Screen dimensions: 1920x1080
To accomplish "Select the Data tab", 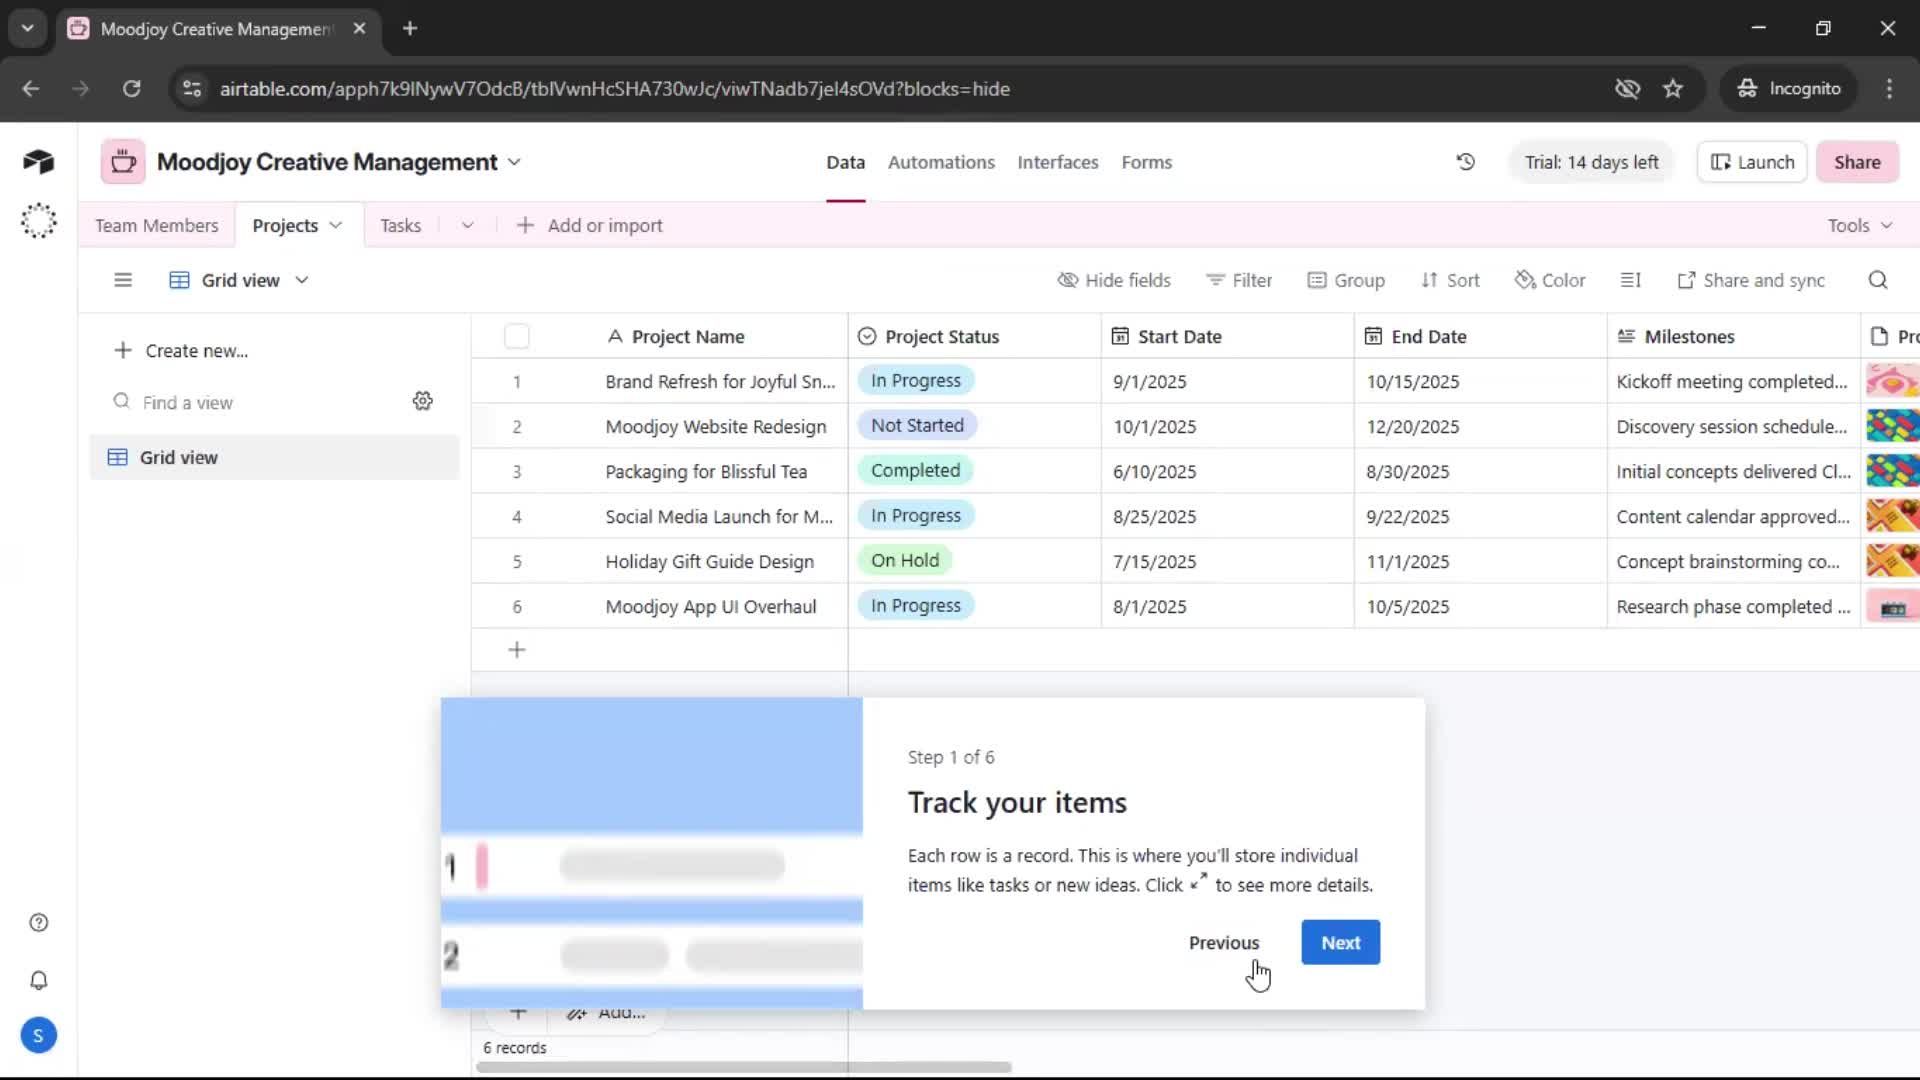I will tap(845, 162).
